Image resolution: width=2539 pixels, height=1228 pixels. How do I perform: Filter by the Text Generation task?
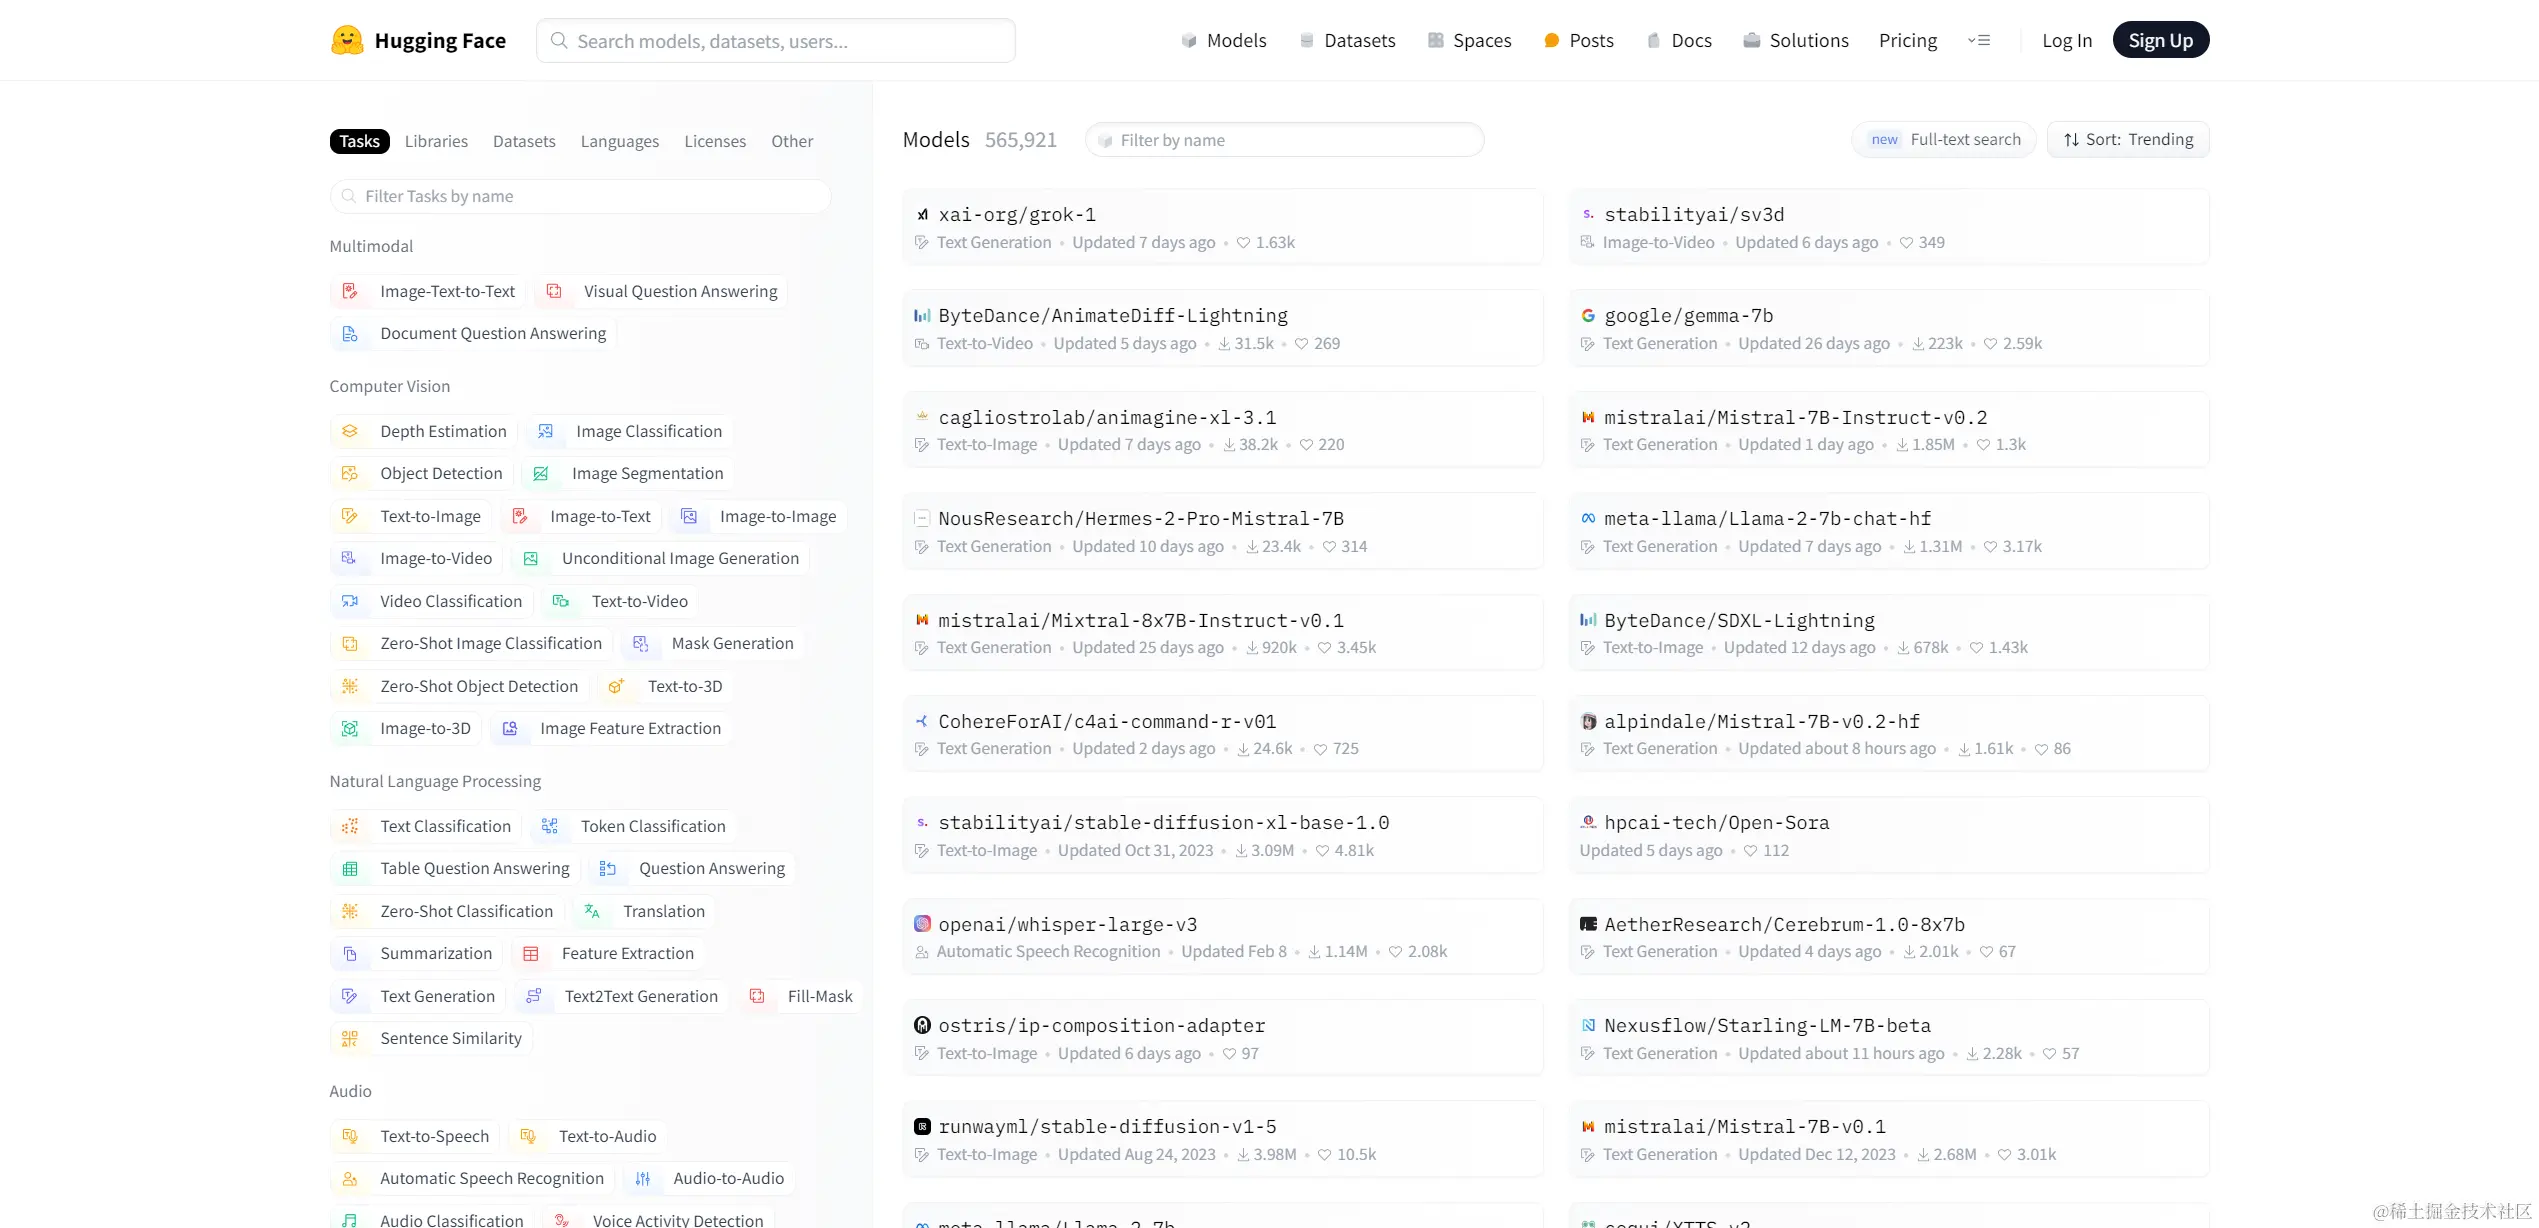[x=420, y=996]
